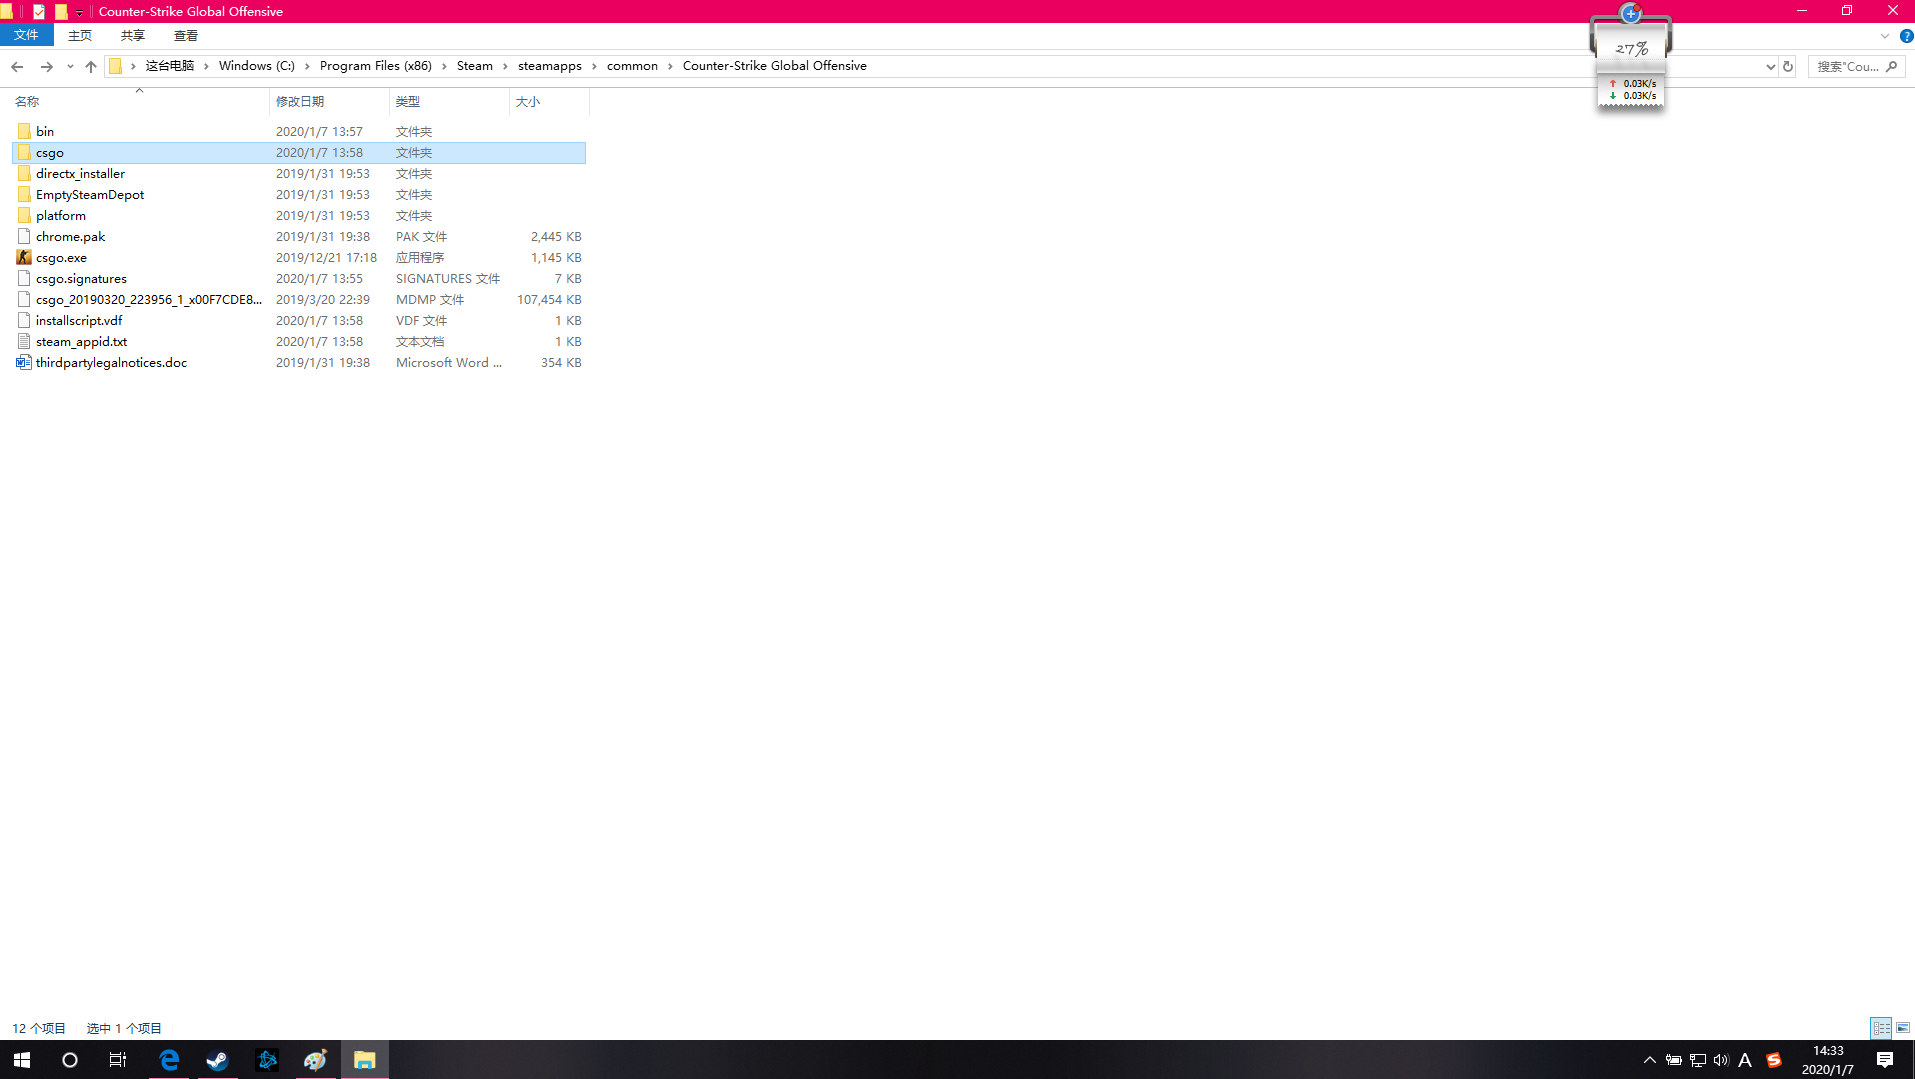
Task: Open Explorer help question mark
Action: (x=1906, y=36)
